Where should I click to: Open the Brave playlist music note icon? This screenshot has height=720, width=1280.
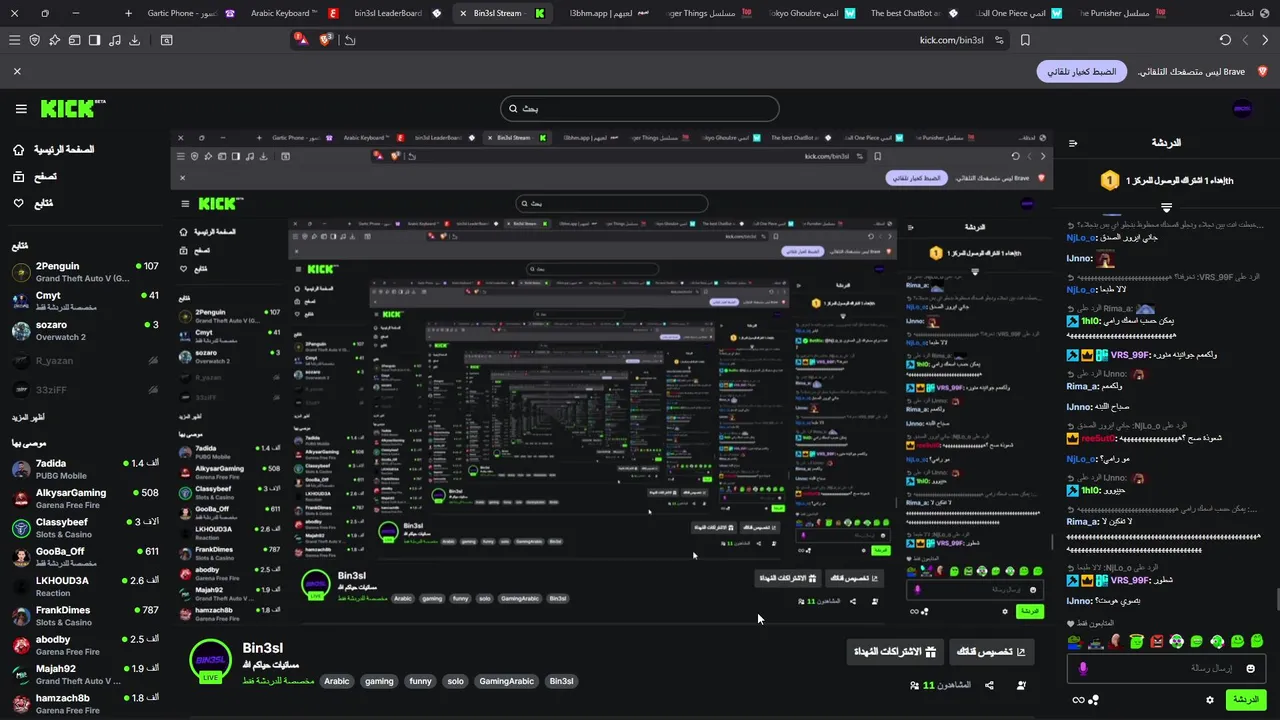click(114, 40)
